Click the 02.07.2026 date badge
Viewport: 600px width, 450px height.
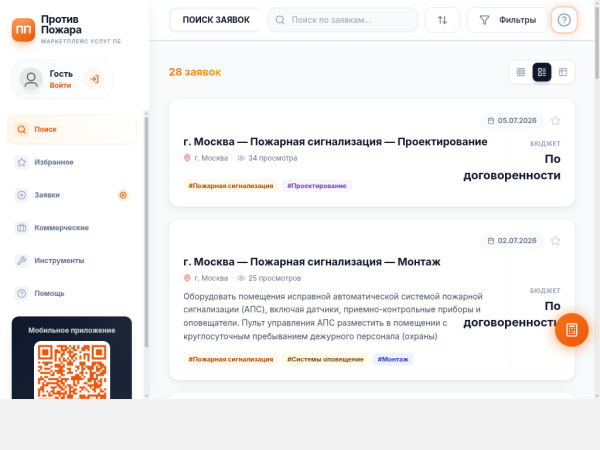coord(512,241)
